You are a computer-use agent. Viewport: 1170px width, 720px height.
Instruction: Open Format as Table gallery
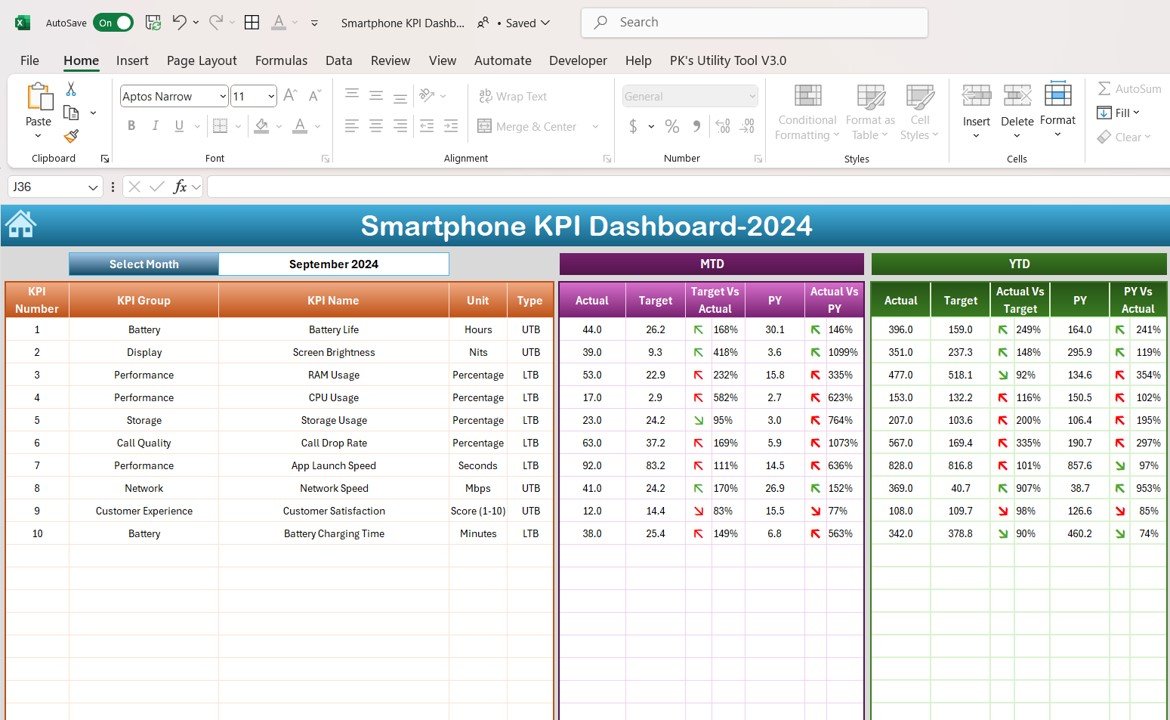click(870, 112)
